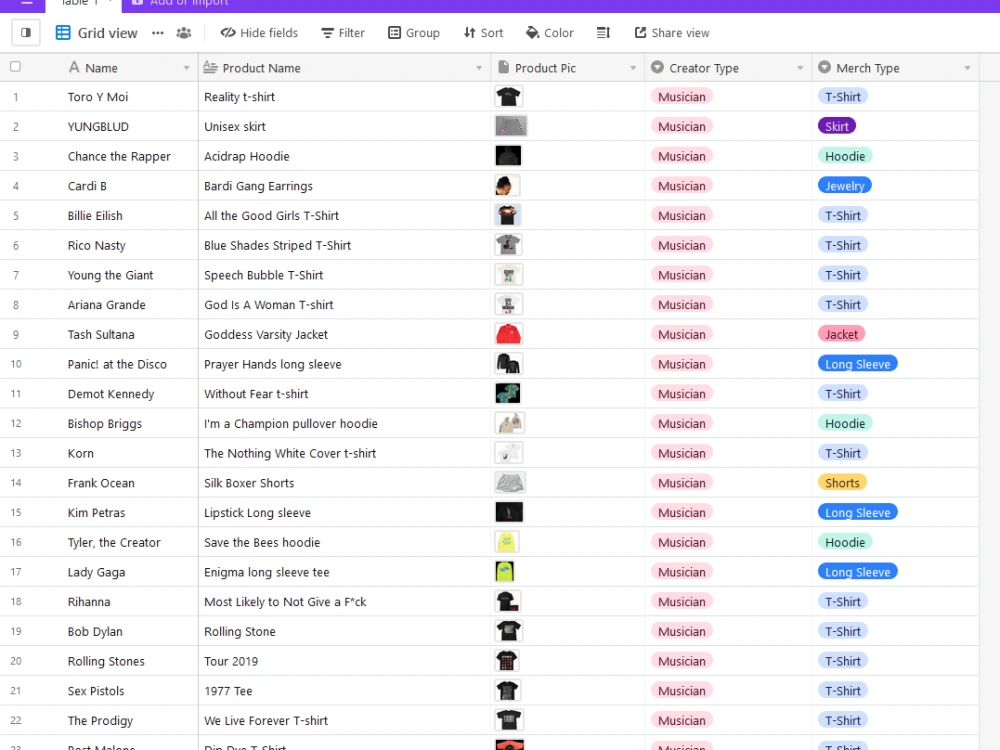Expand the Product Pic column dropdown arrow
The height and width of the screenshot is (750, 1000).
coord(633,68)
